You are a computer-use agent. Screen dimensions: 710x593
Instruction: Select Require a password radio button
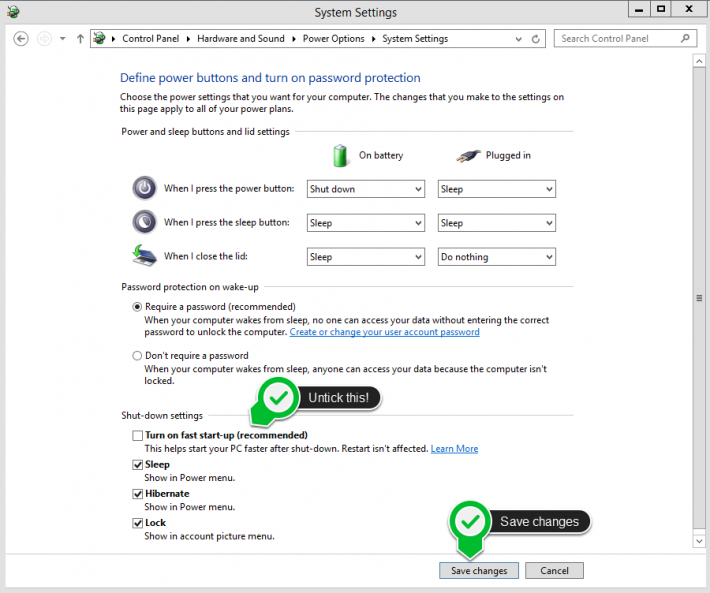point(137,307)
